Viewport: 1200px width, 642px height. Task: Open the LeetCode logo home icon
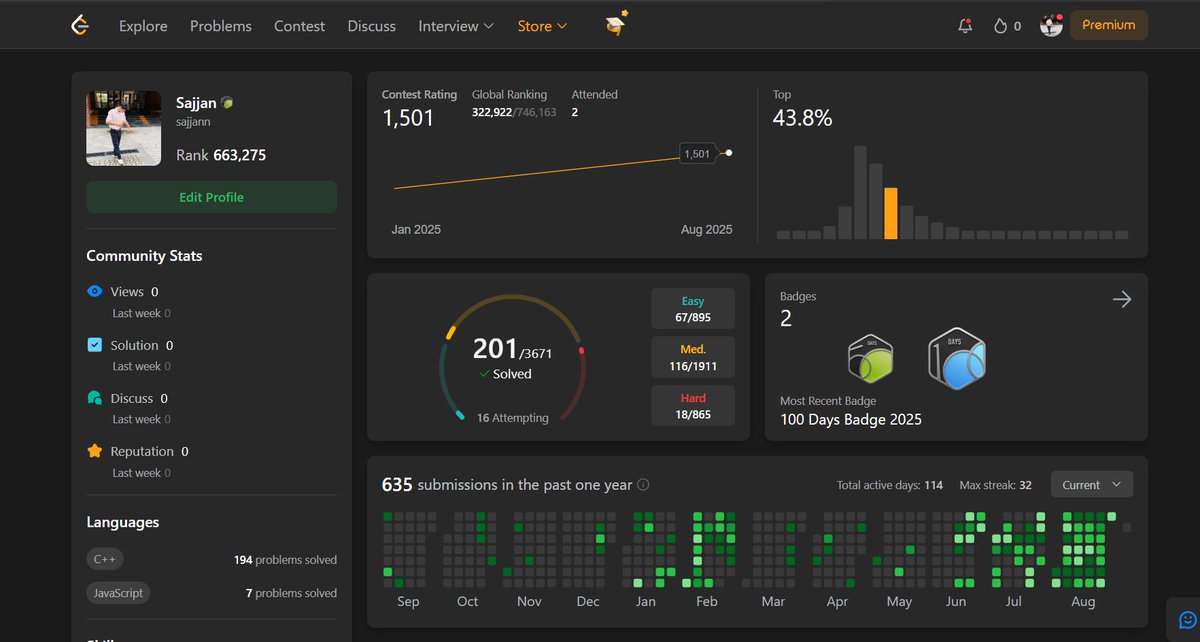coord(81,25)
